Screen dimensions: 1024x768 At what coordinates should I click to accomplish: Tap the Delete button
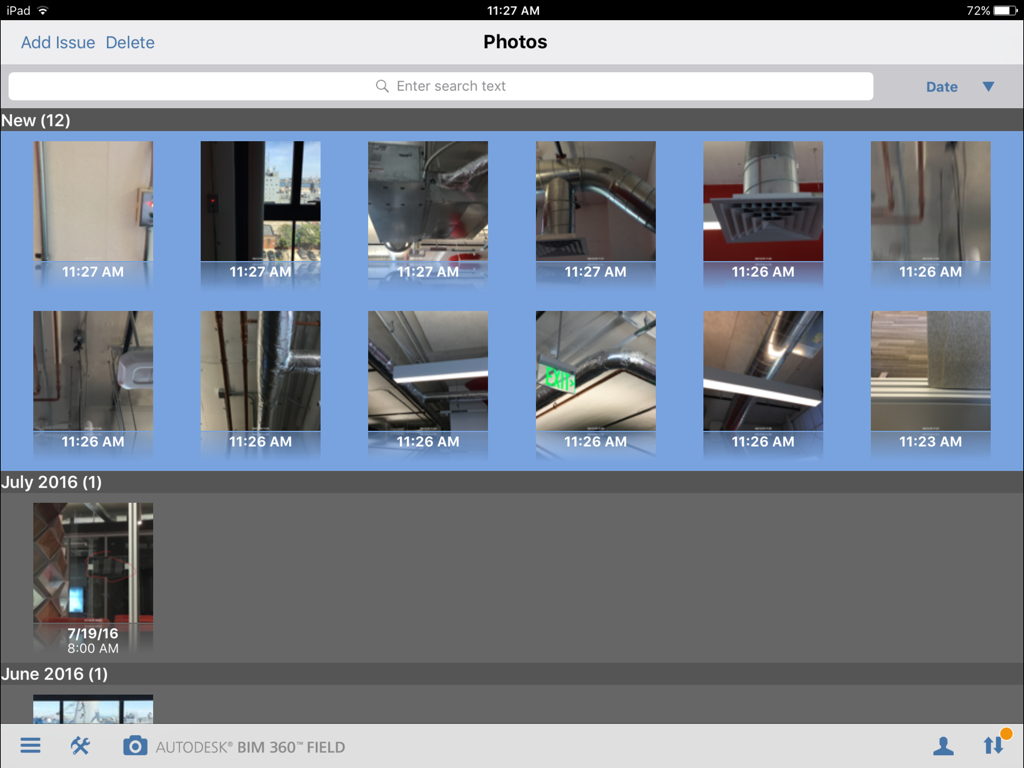130,43
